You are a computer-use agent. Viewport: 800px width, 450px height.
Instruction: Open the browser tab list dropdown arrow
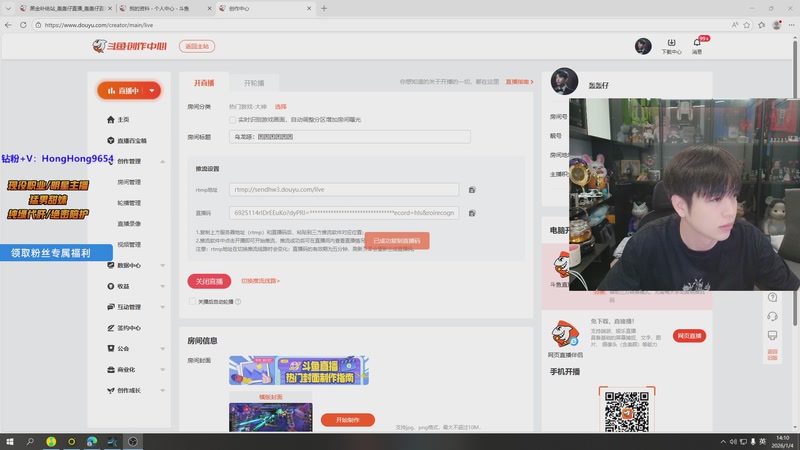(8, 8)
